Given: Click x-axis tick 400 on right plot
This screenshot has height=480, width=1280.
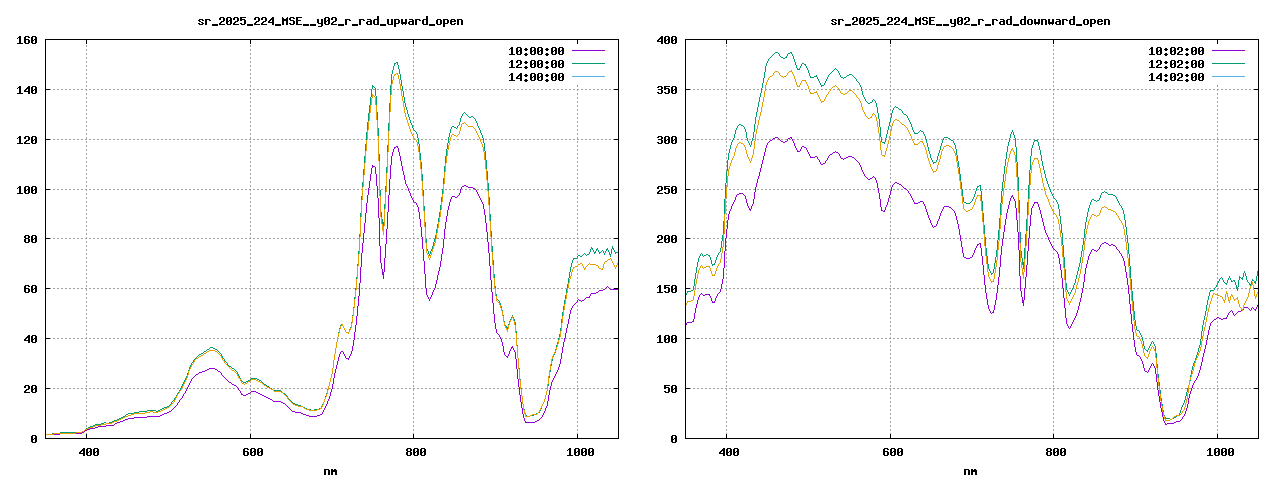Looking at the screenshot, I should (x=729, y=453).
